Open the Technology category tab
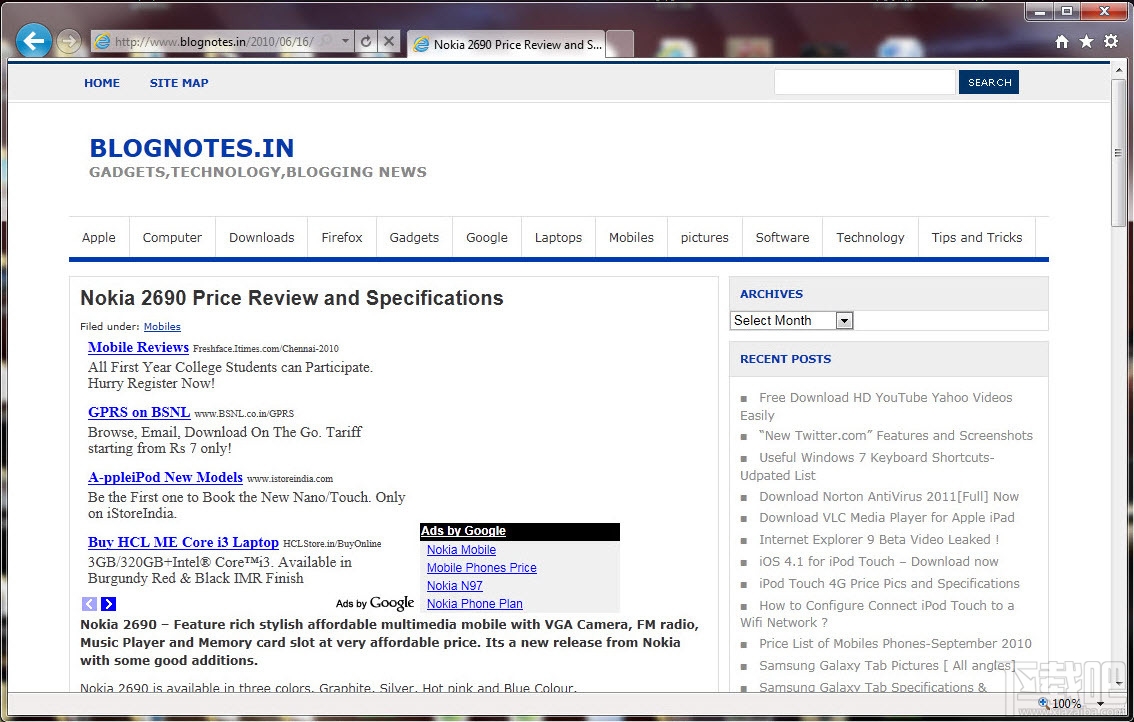The image size is (1134, 722). pyautogui.click(x=870, y=237)
